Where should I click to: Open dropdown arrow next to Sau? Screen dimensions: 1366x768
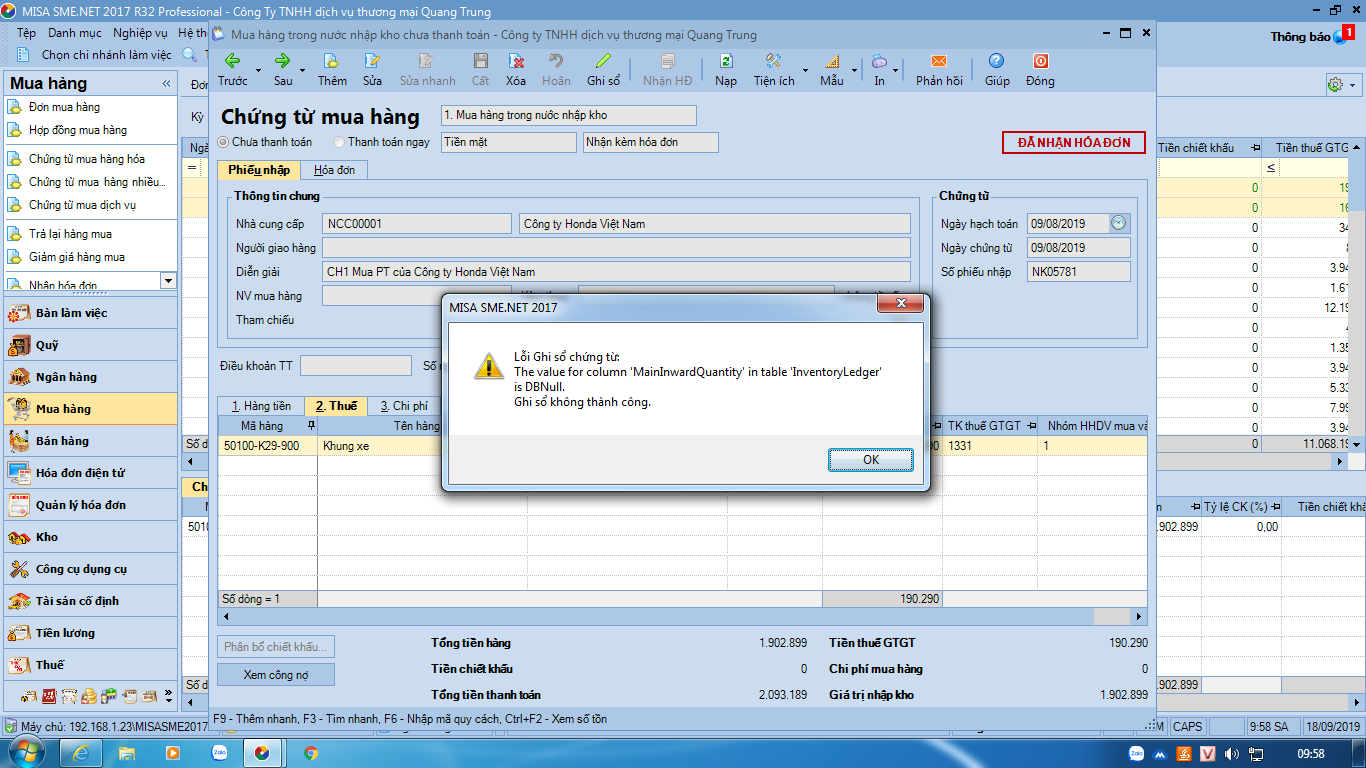304,71
